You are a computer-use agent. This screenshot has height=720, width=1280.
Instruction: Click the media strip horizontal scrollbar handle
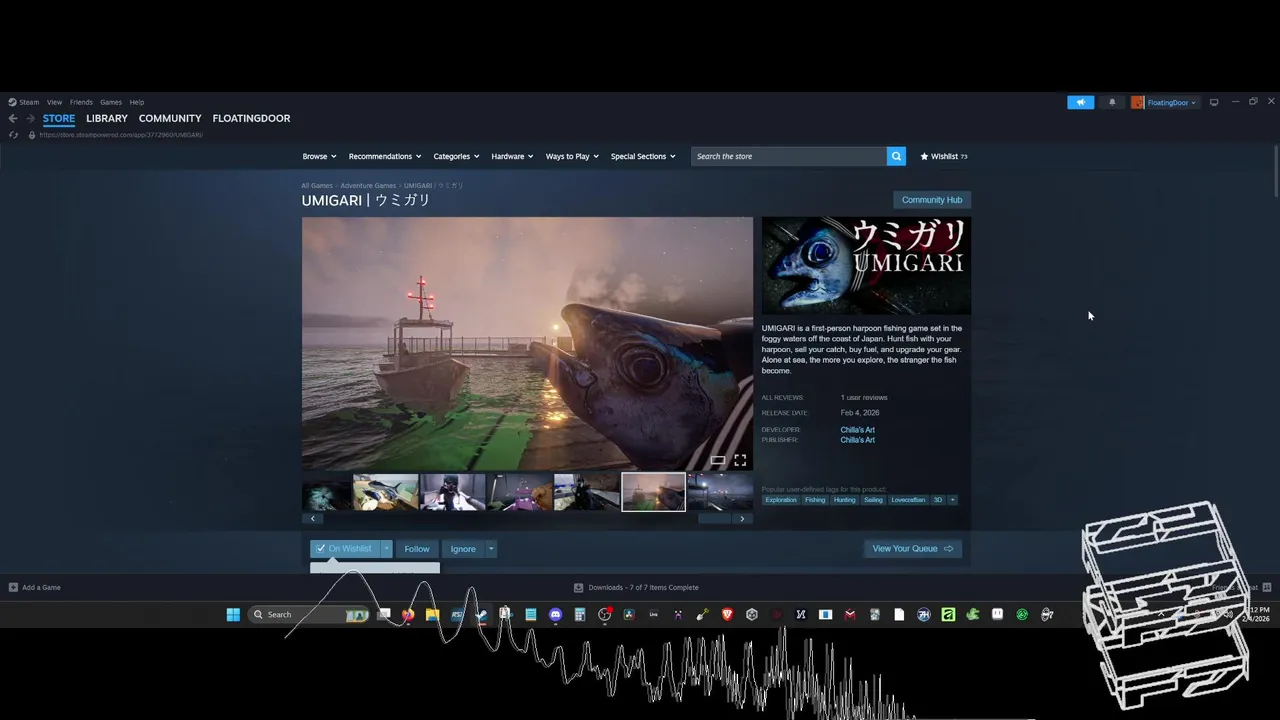[x=714, y=518]
